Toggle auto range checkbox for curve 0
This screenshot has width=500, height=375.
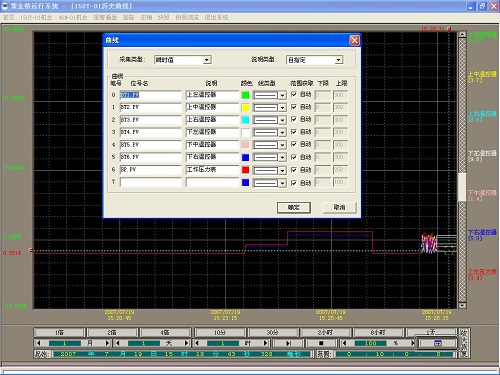tap(294, 95)
